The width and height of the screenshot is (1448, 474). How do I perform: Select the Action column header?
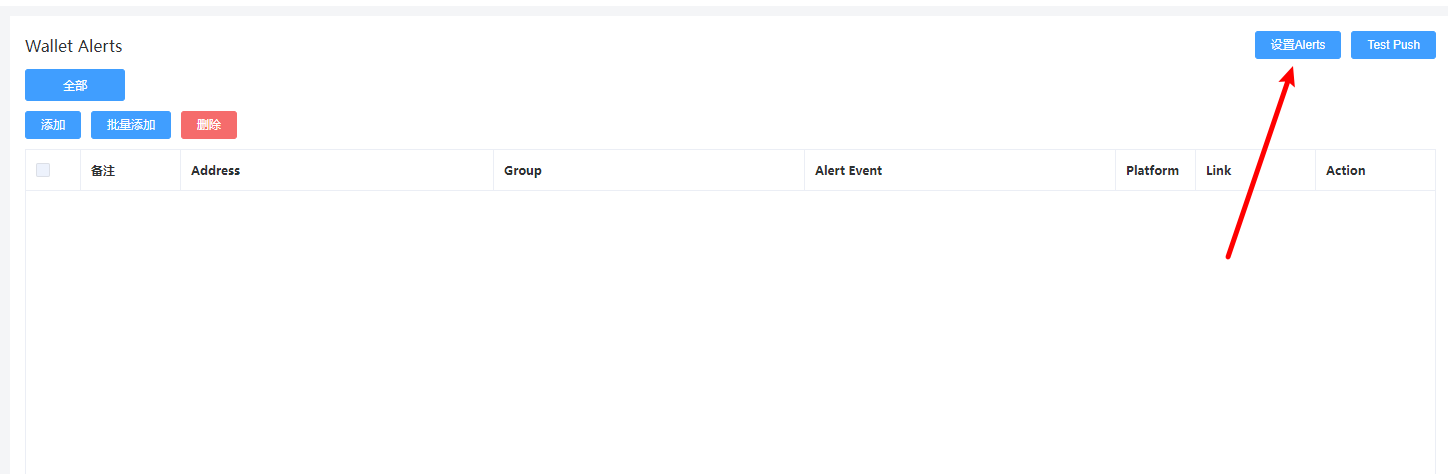pyautogui.click(x=1345, y=171)
